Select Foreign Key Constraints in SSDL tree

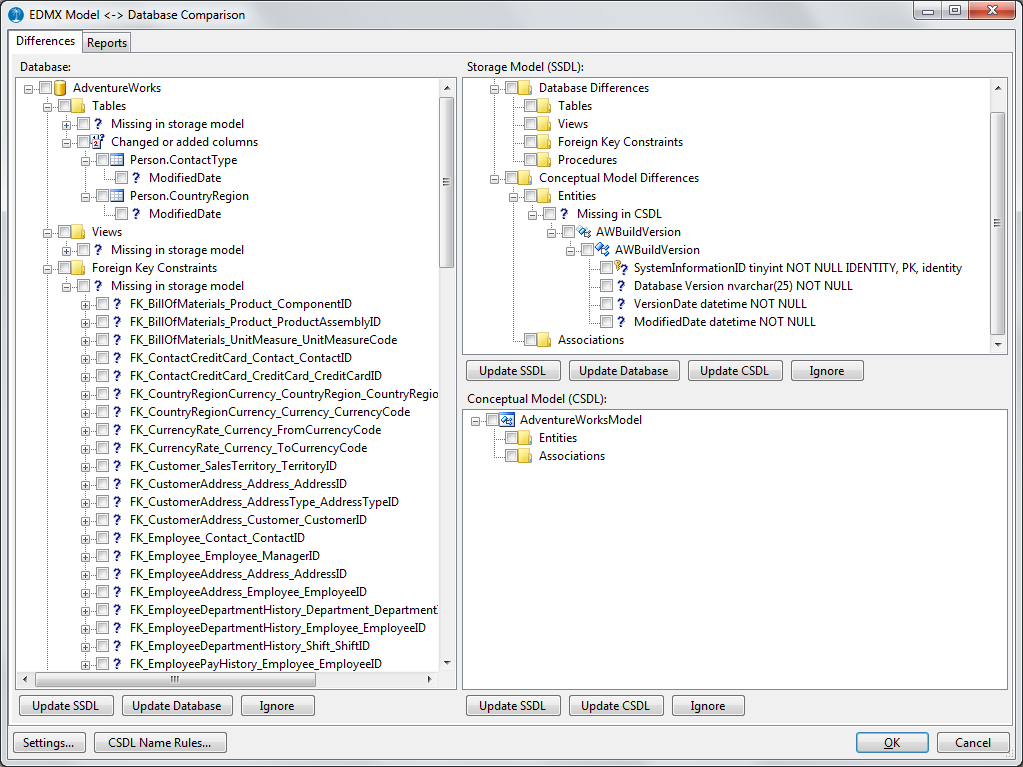coord(620,142)
